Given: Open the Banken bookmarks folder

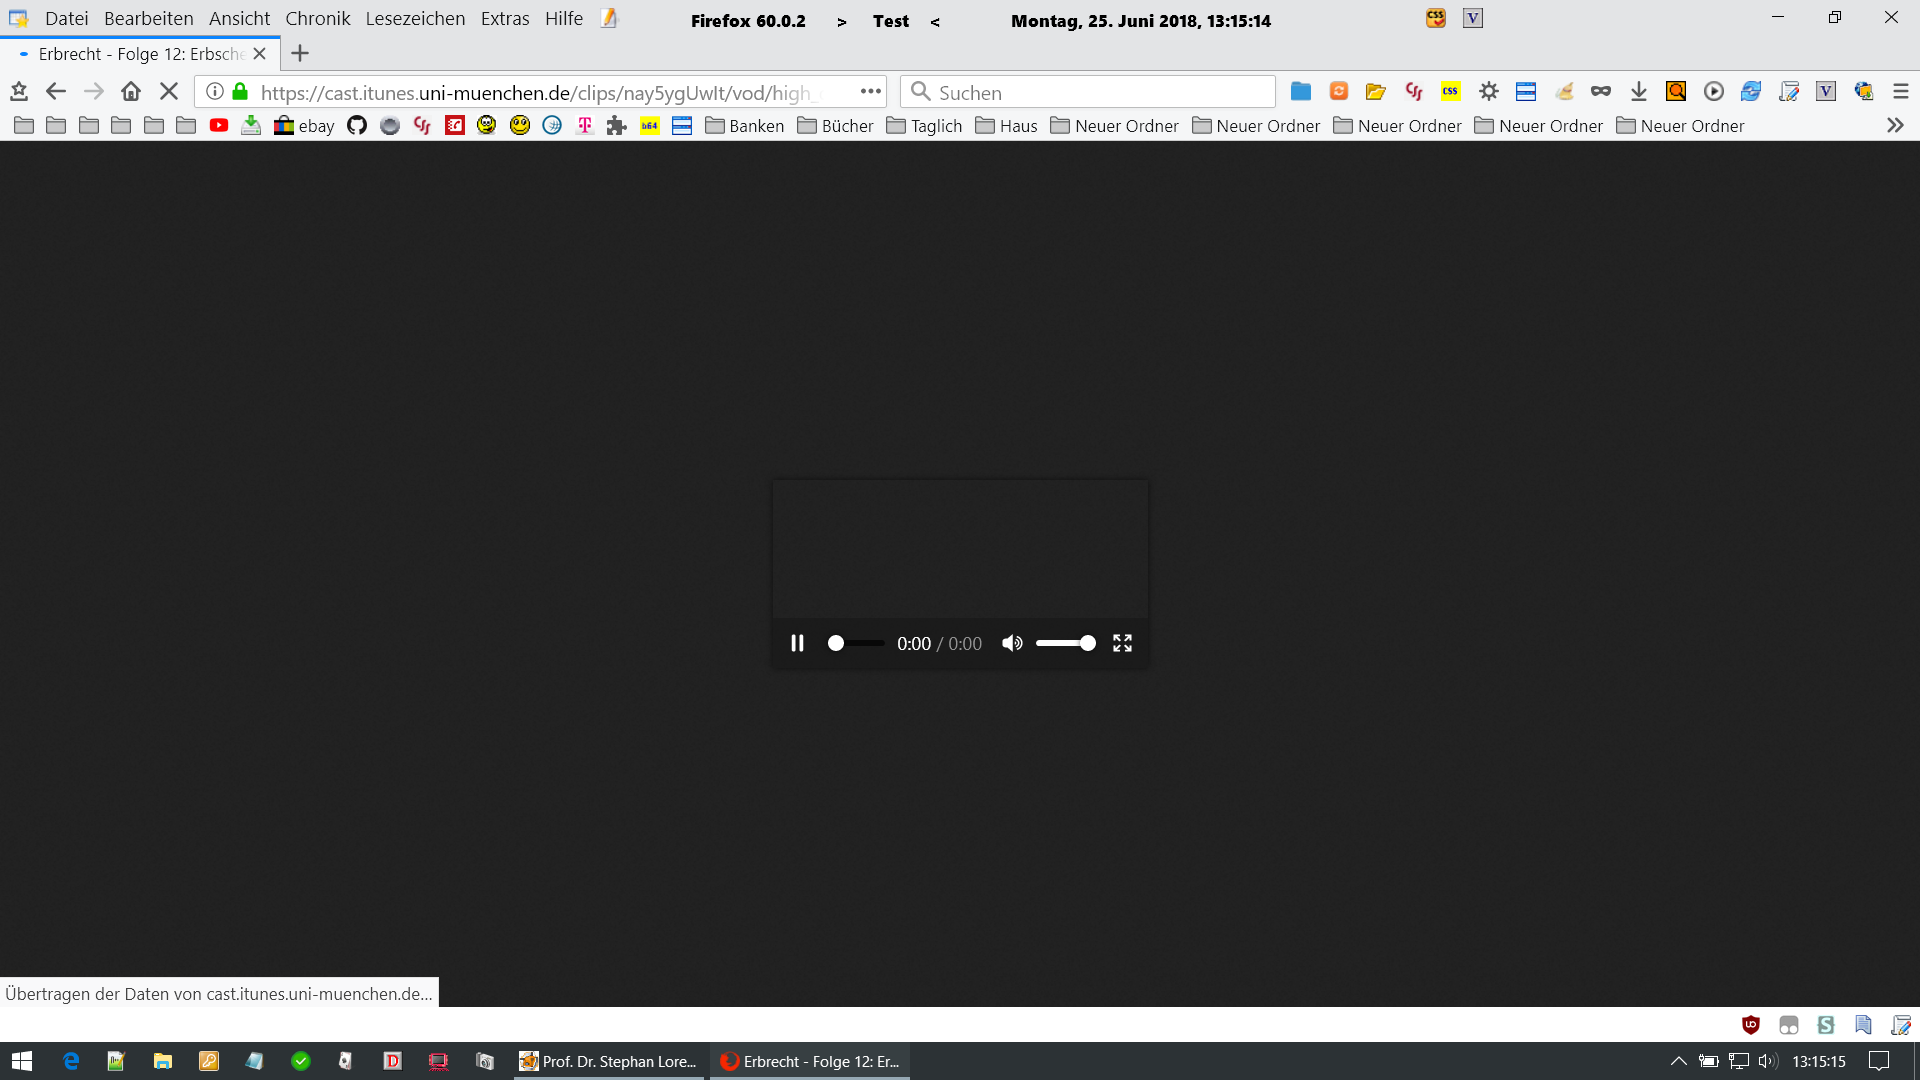Looking at the screenshot, I should pyautogui.click(x=745, y=126).
